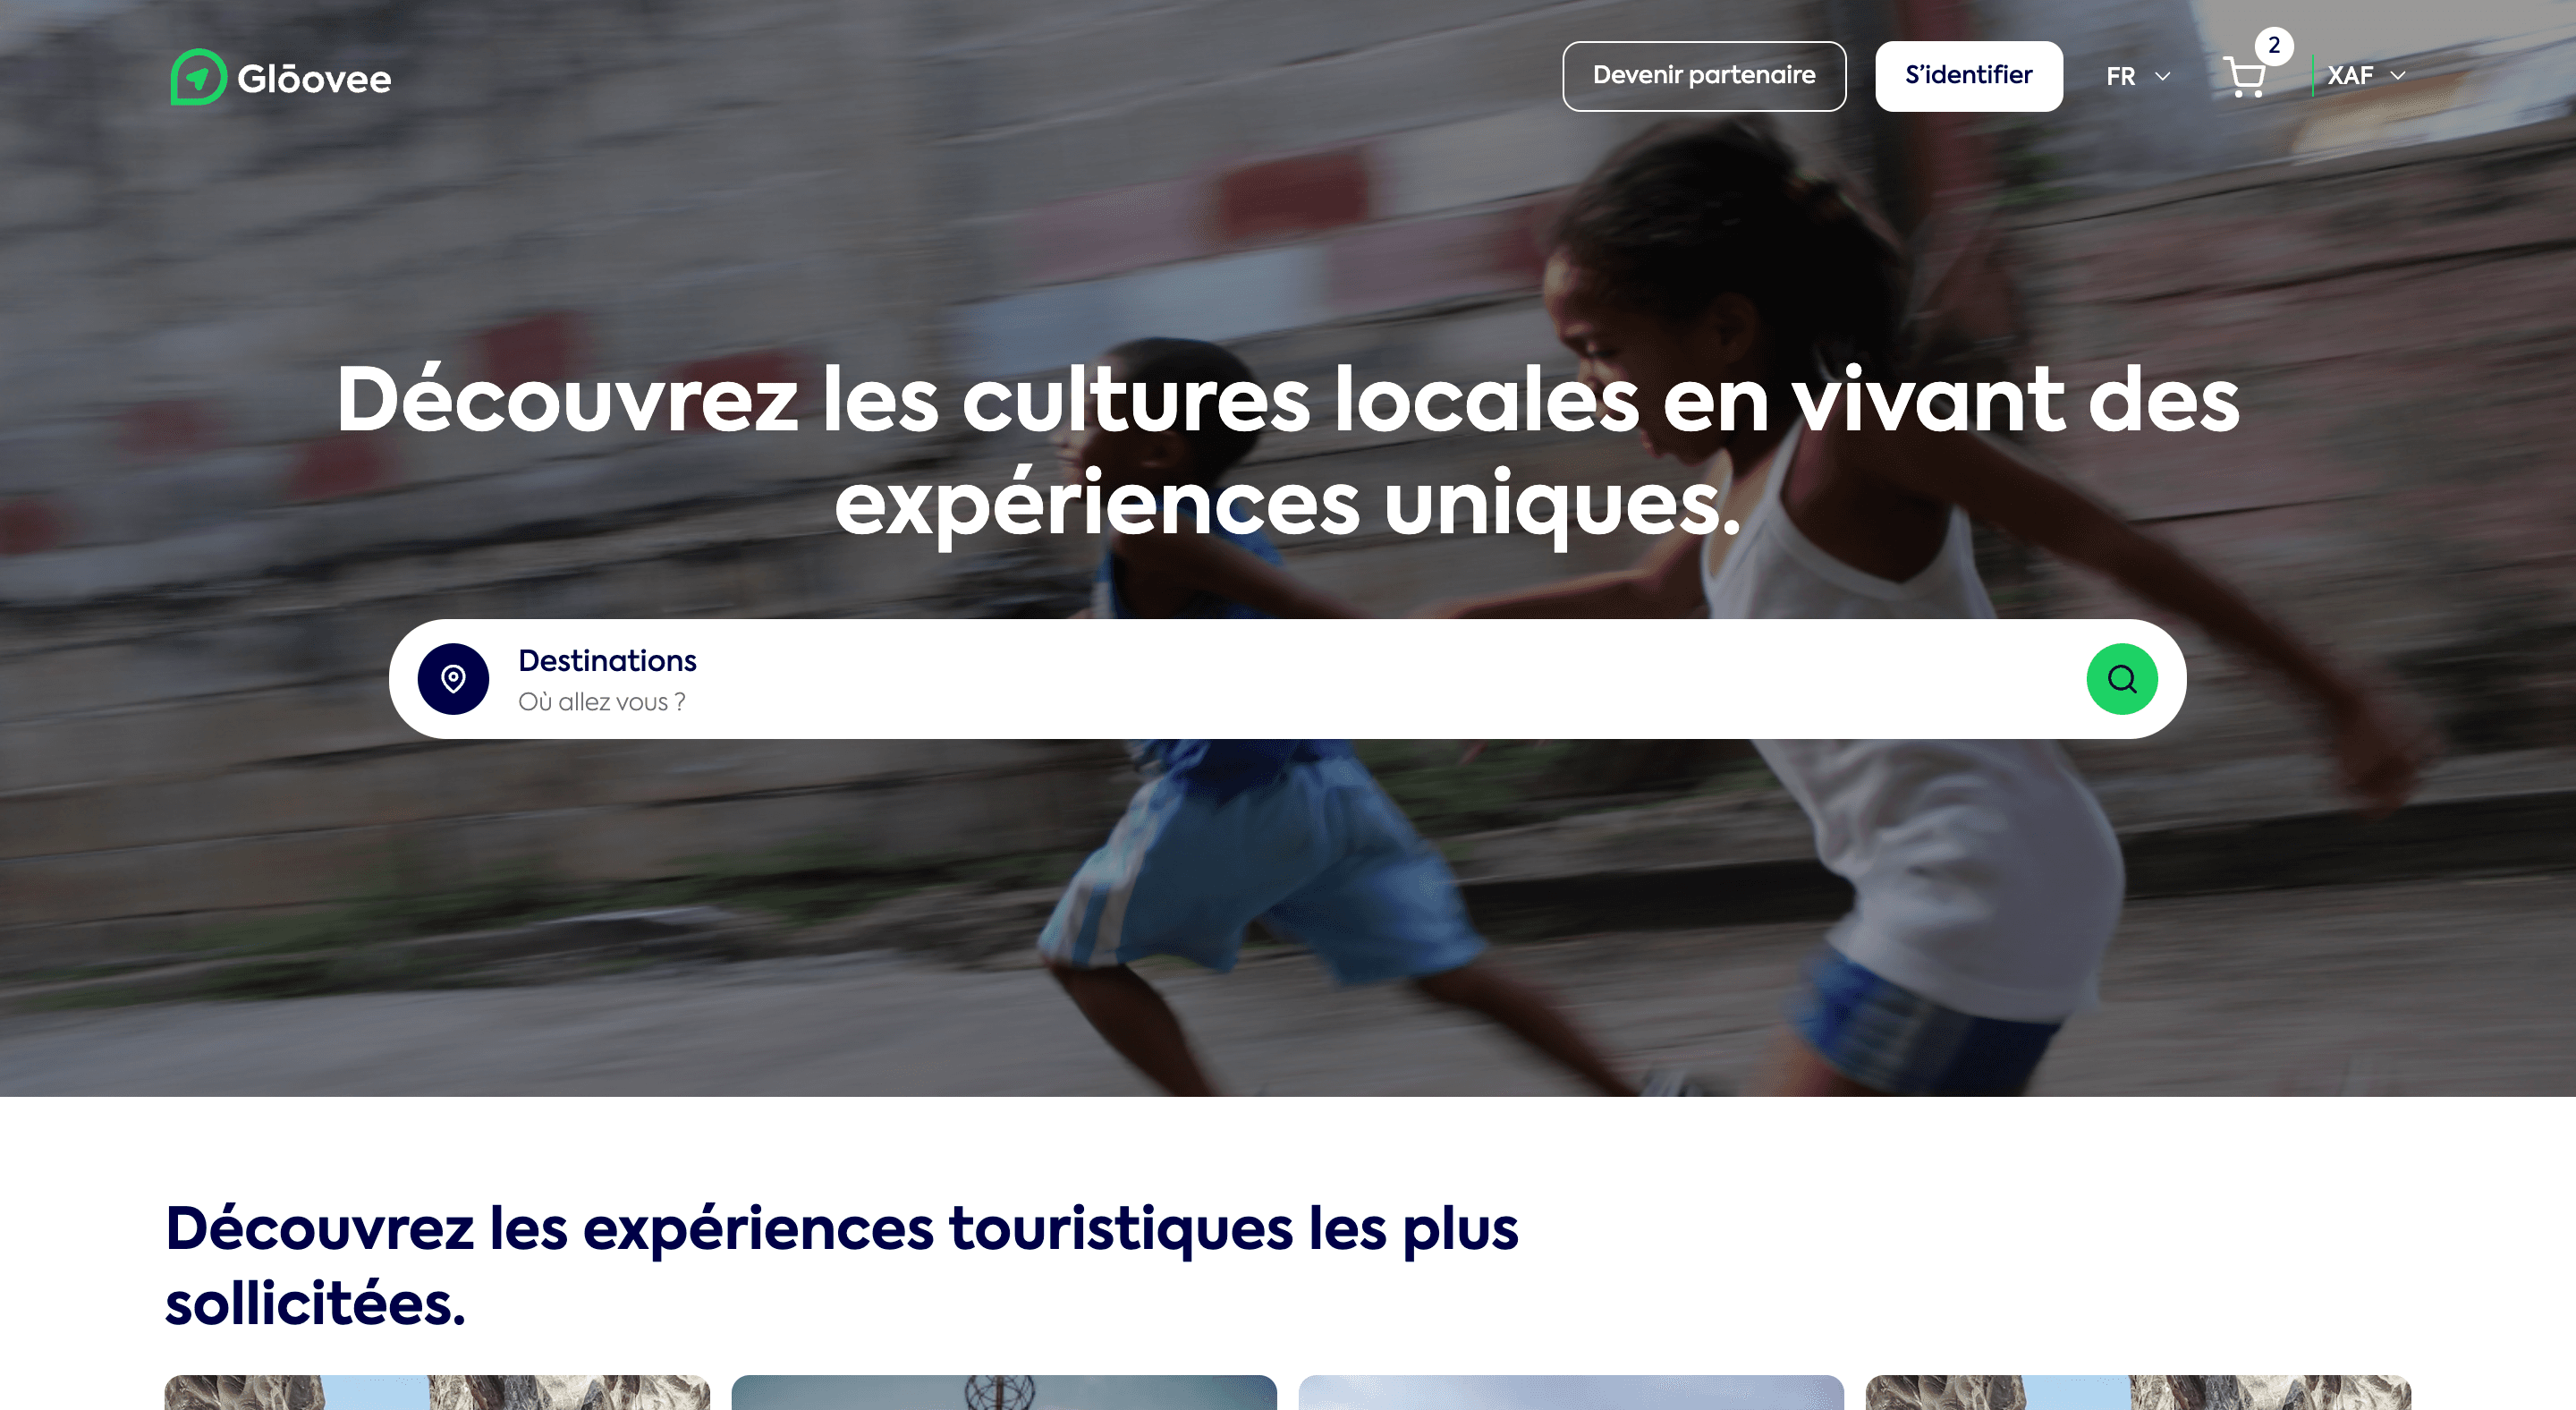Screen dimensions: 2576x1410
Task: Expand the FR language dropdown
Action: [x=2138, y=76]
